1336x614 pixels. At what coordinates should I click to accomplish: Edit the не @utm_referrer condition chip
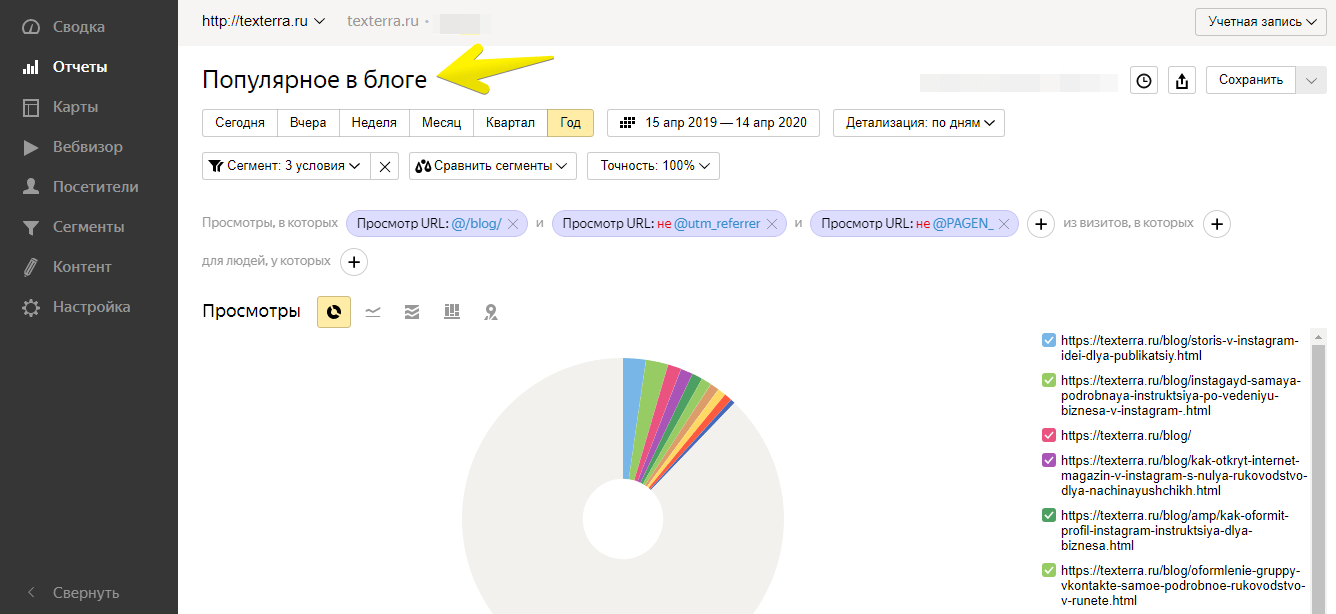point(661,224)
